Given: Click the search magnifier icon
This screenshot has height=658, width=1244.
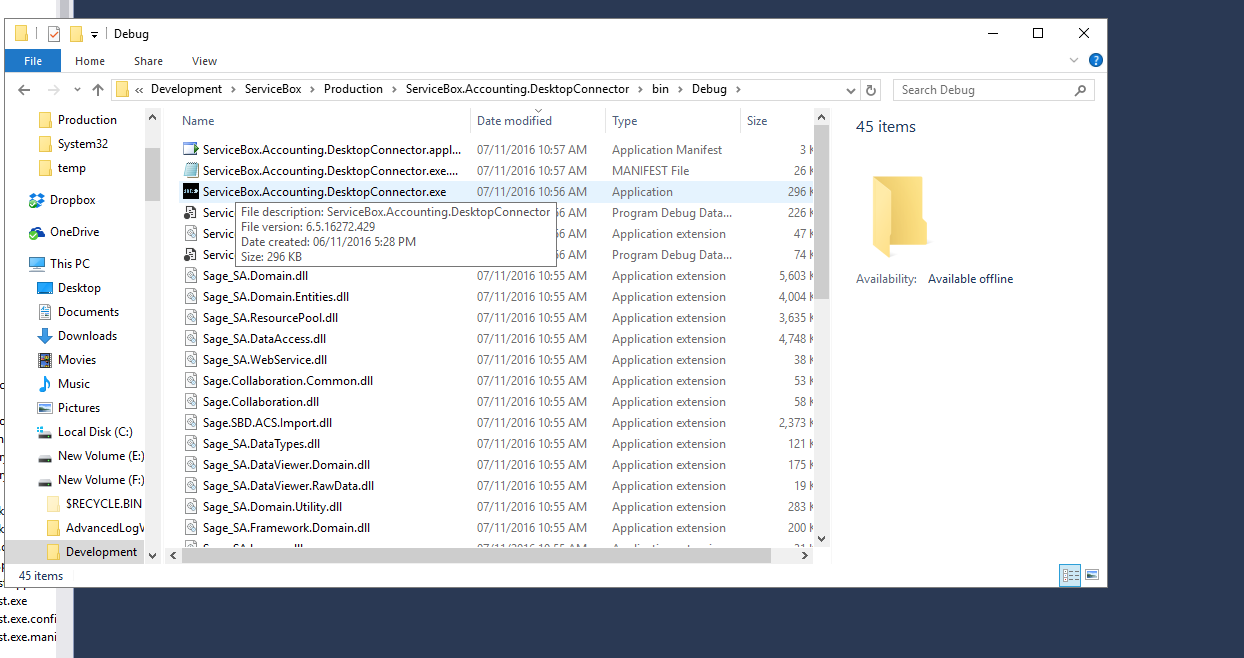Looking at the screenshot, I should [x=1081, y=90].
